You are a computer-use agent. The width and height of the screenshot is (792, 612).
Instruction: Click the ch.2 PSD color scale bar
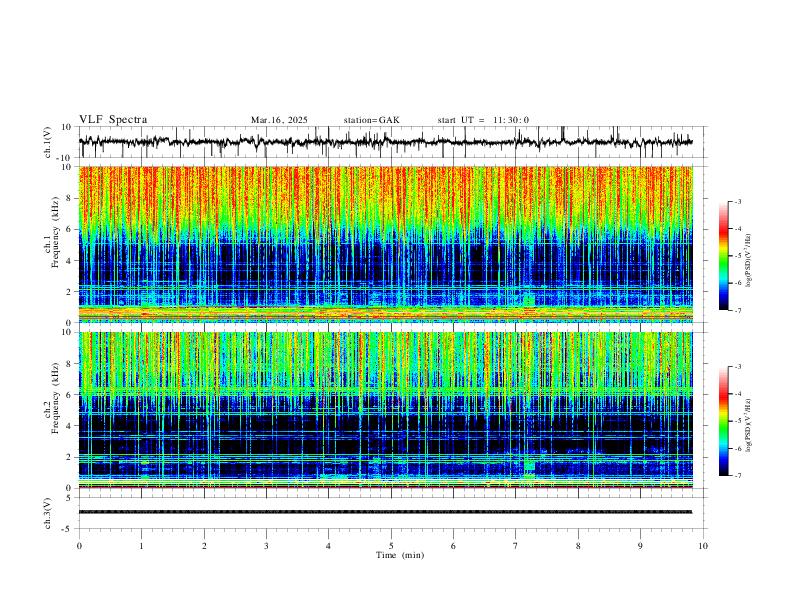[723, 421]
